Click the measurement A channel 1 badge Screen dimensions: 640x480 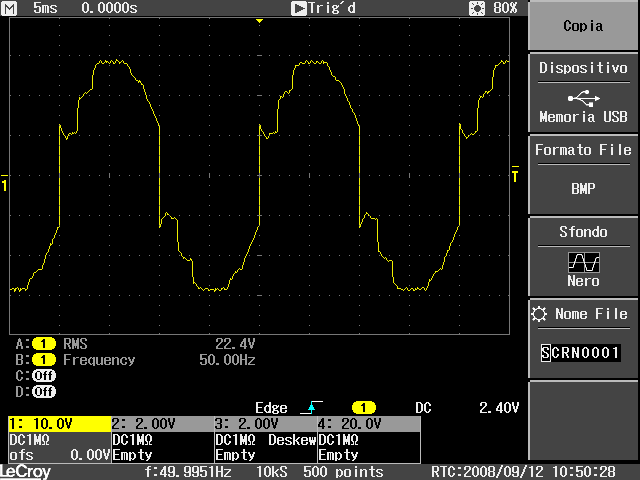[44, 344]
